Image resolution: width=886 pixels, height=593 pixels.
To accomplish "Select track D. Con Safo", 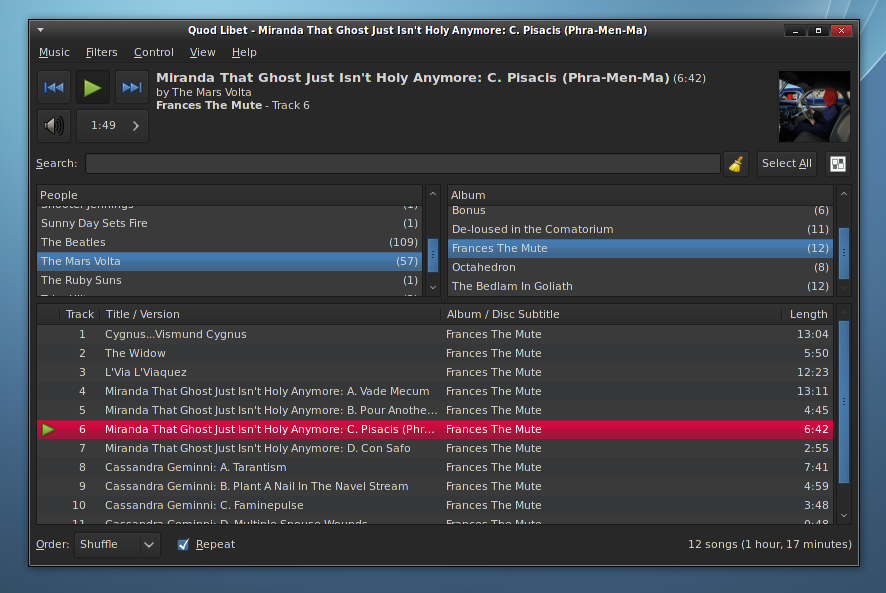I will click(x=435, y=448).
